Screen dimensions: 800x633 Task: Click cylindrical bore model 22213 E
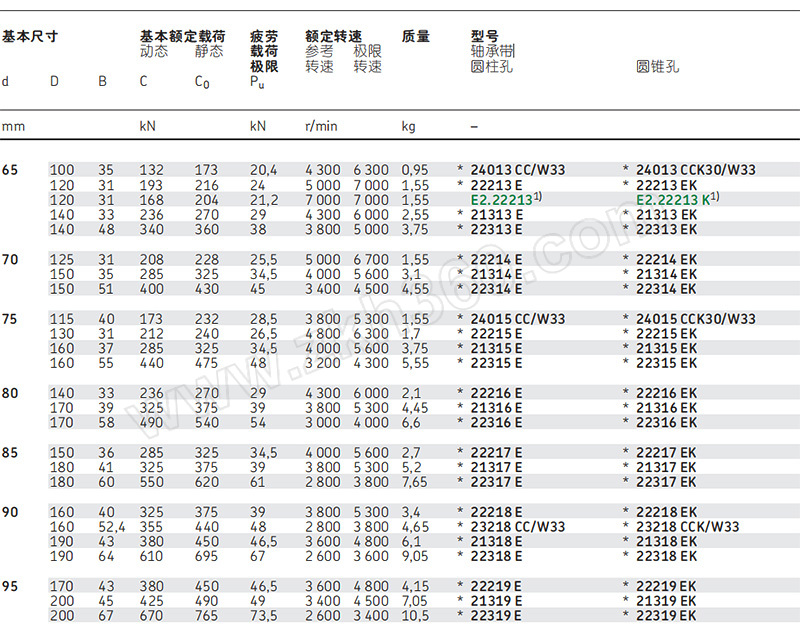pyautogui.click(x=496, y=185)
